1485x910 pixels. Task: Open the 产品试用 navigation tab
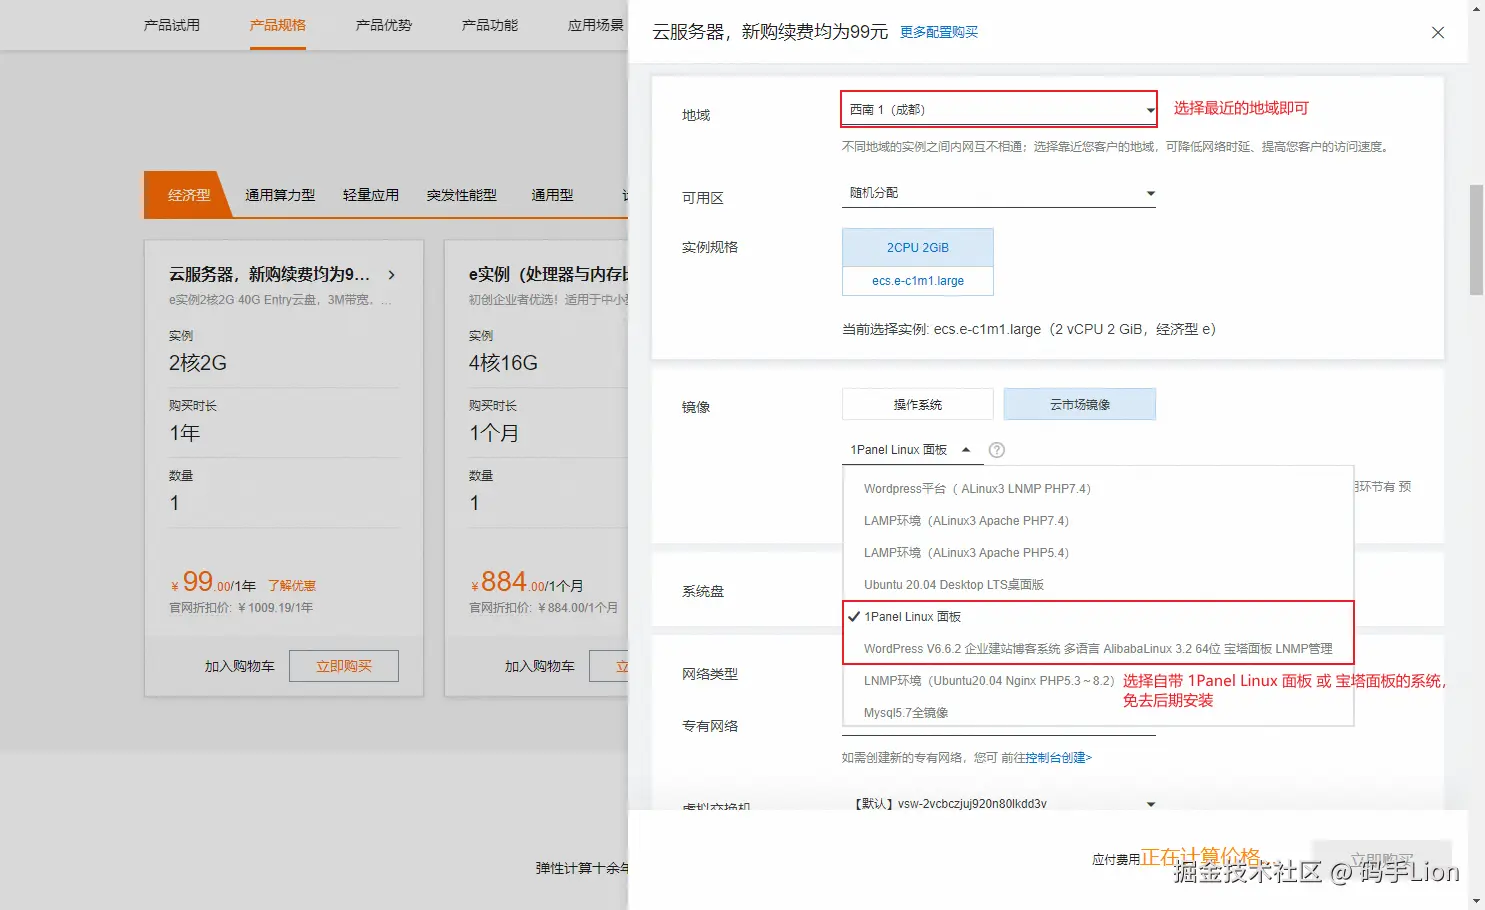pos(172,25)
